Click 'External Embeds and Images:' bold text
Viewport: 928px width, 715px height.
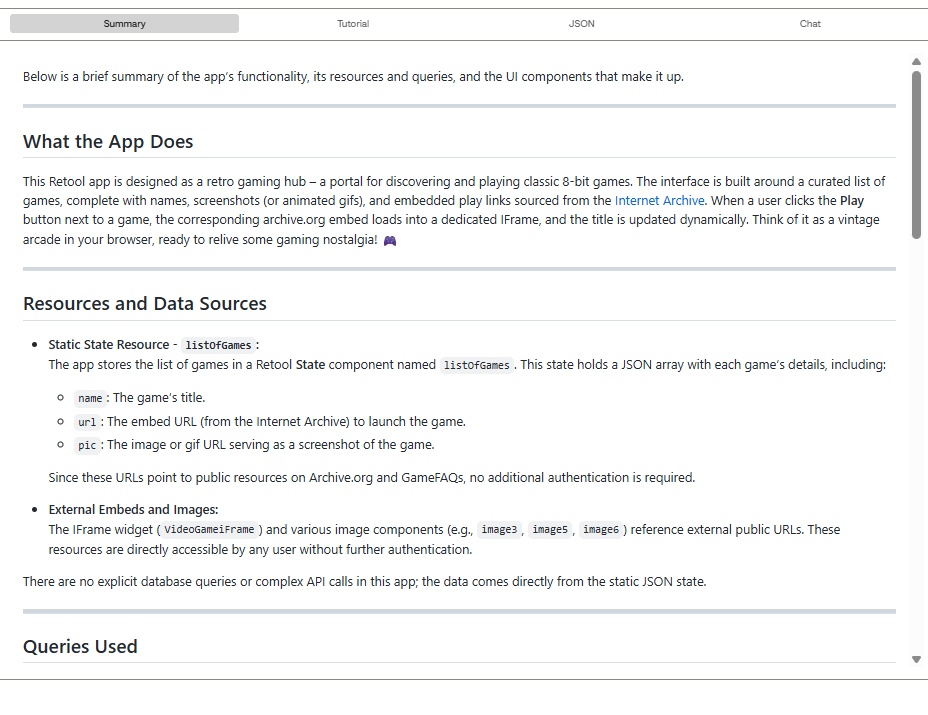[x=133, y=510]
